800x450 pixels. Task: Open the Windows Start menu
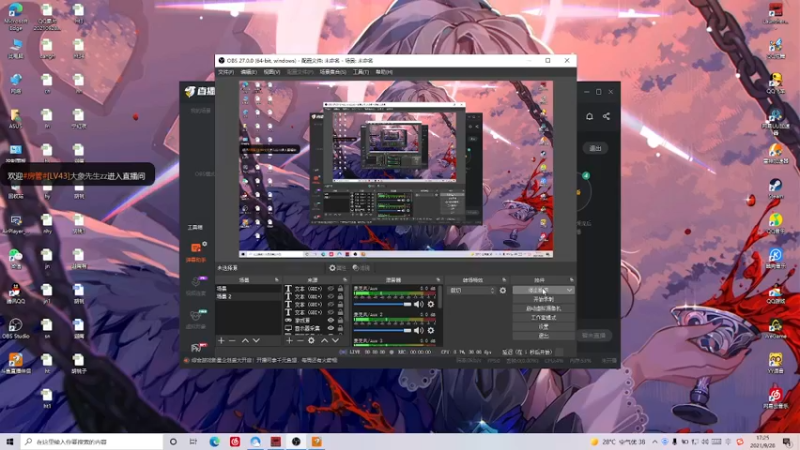point(10,442)
